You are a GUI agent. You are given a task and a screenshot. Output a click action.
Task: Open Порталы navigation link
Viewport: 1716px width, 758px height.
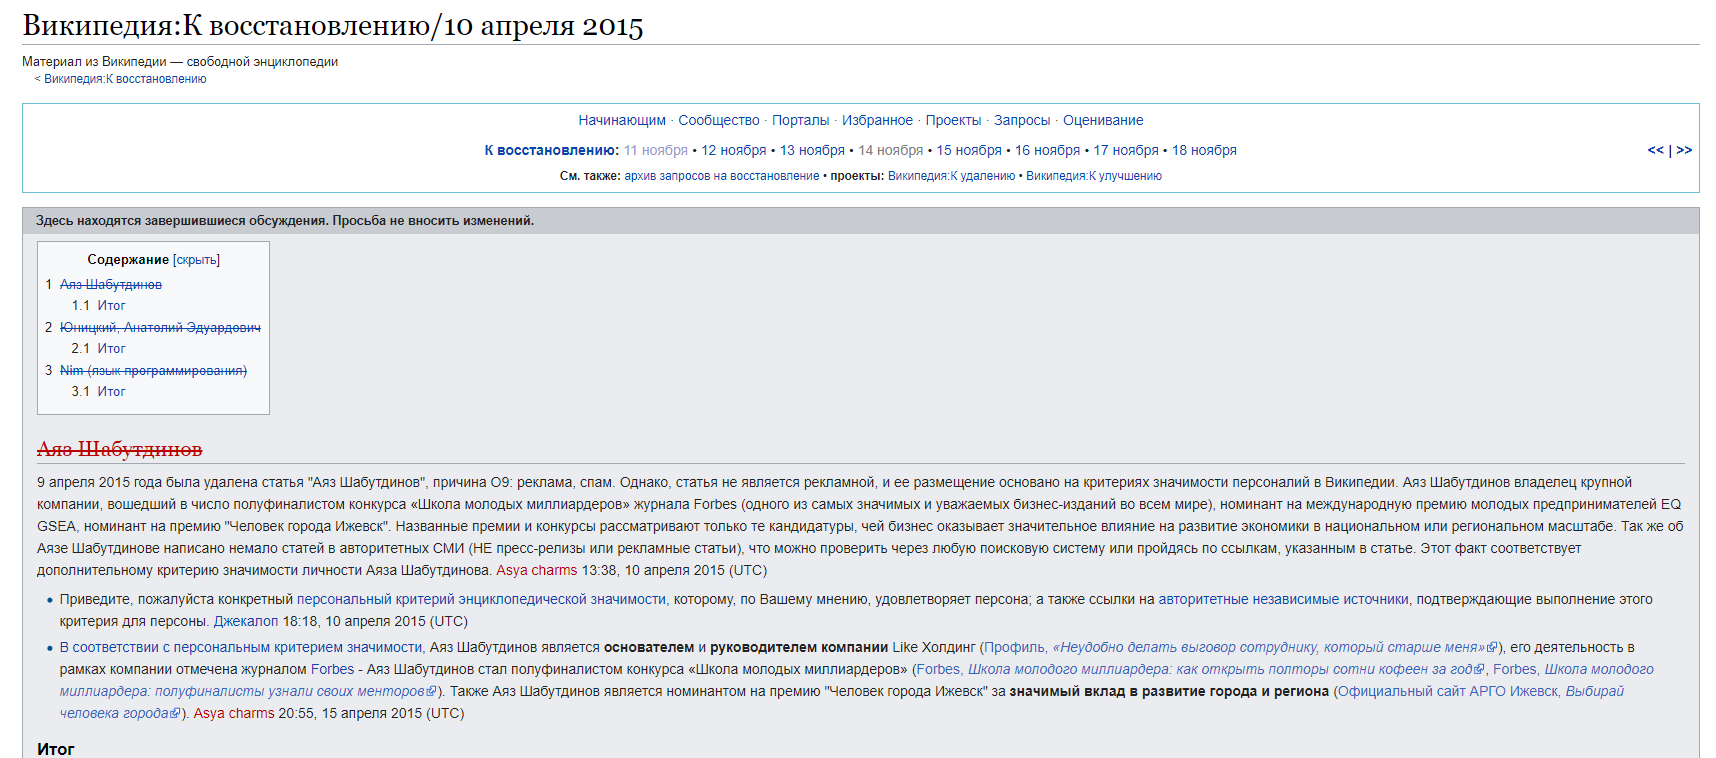click(800, 120)
